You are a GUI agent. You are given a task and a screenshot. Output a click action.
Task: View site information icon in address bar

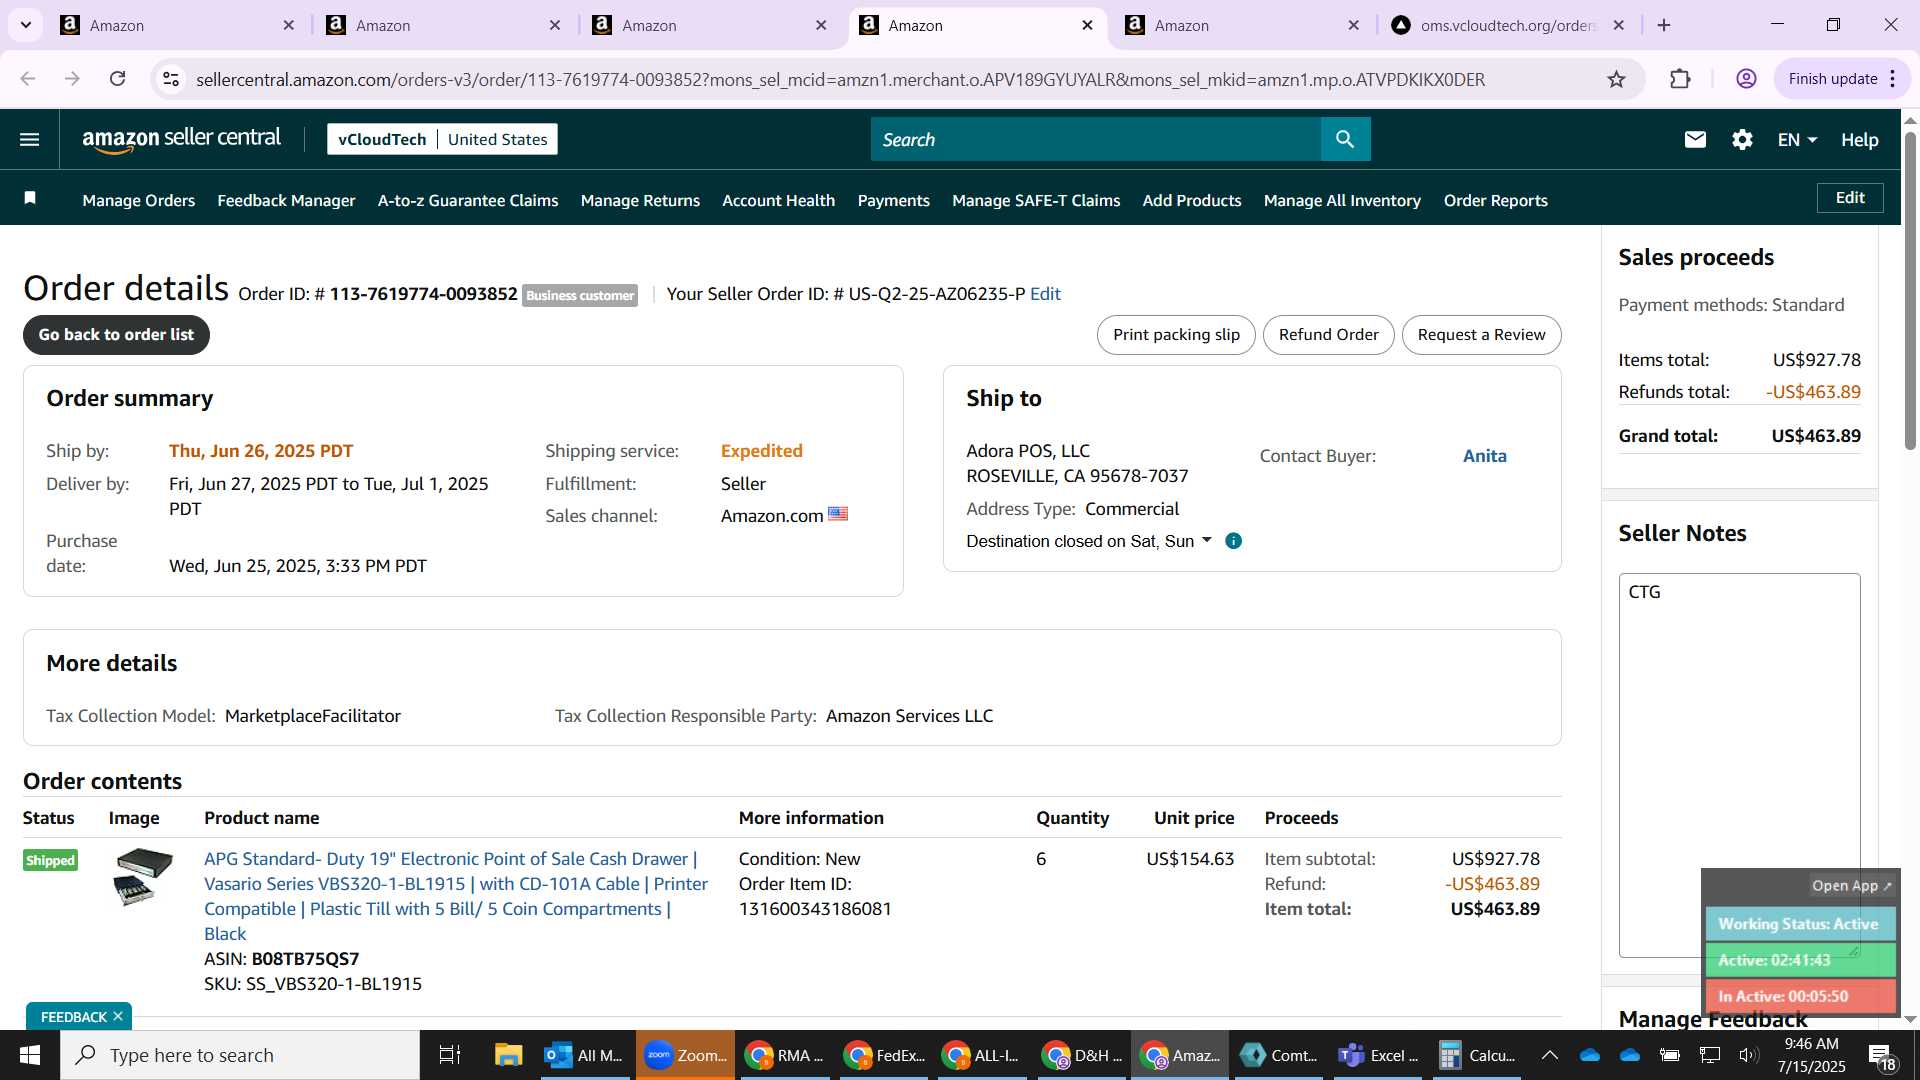point(171,79)
